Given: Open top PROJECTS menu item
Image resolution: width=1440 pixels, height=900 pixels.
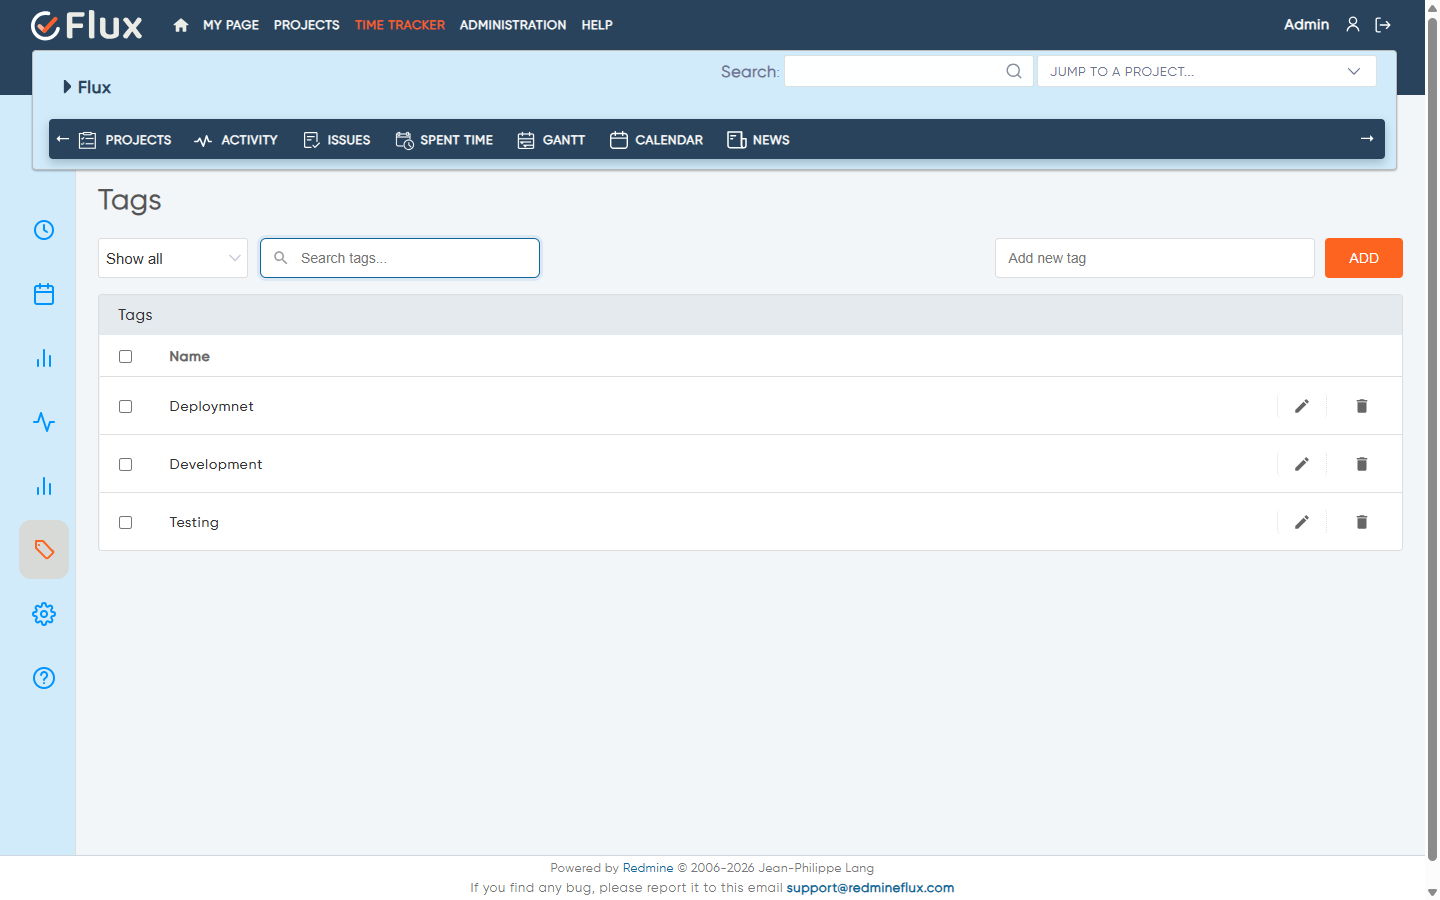Looking at the screenshot, I should point(307,25).
